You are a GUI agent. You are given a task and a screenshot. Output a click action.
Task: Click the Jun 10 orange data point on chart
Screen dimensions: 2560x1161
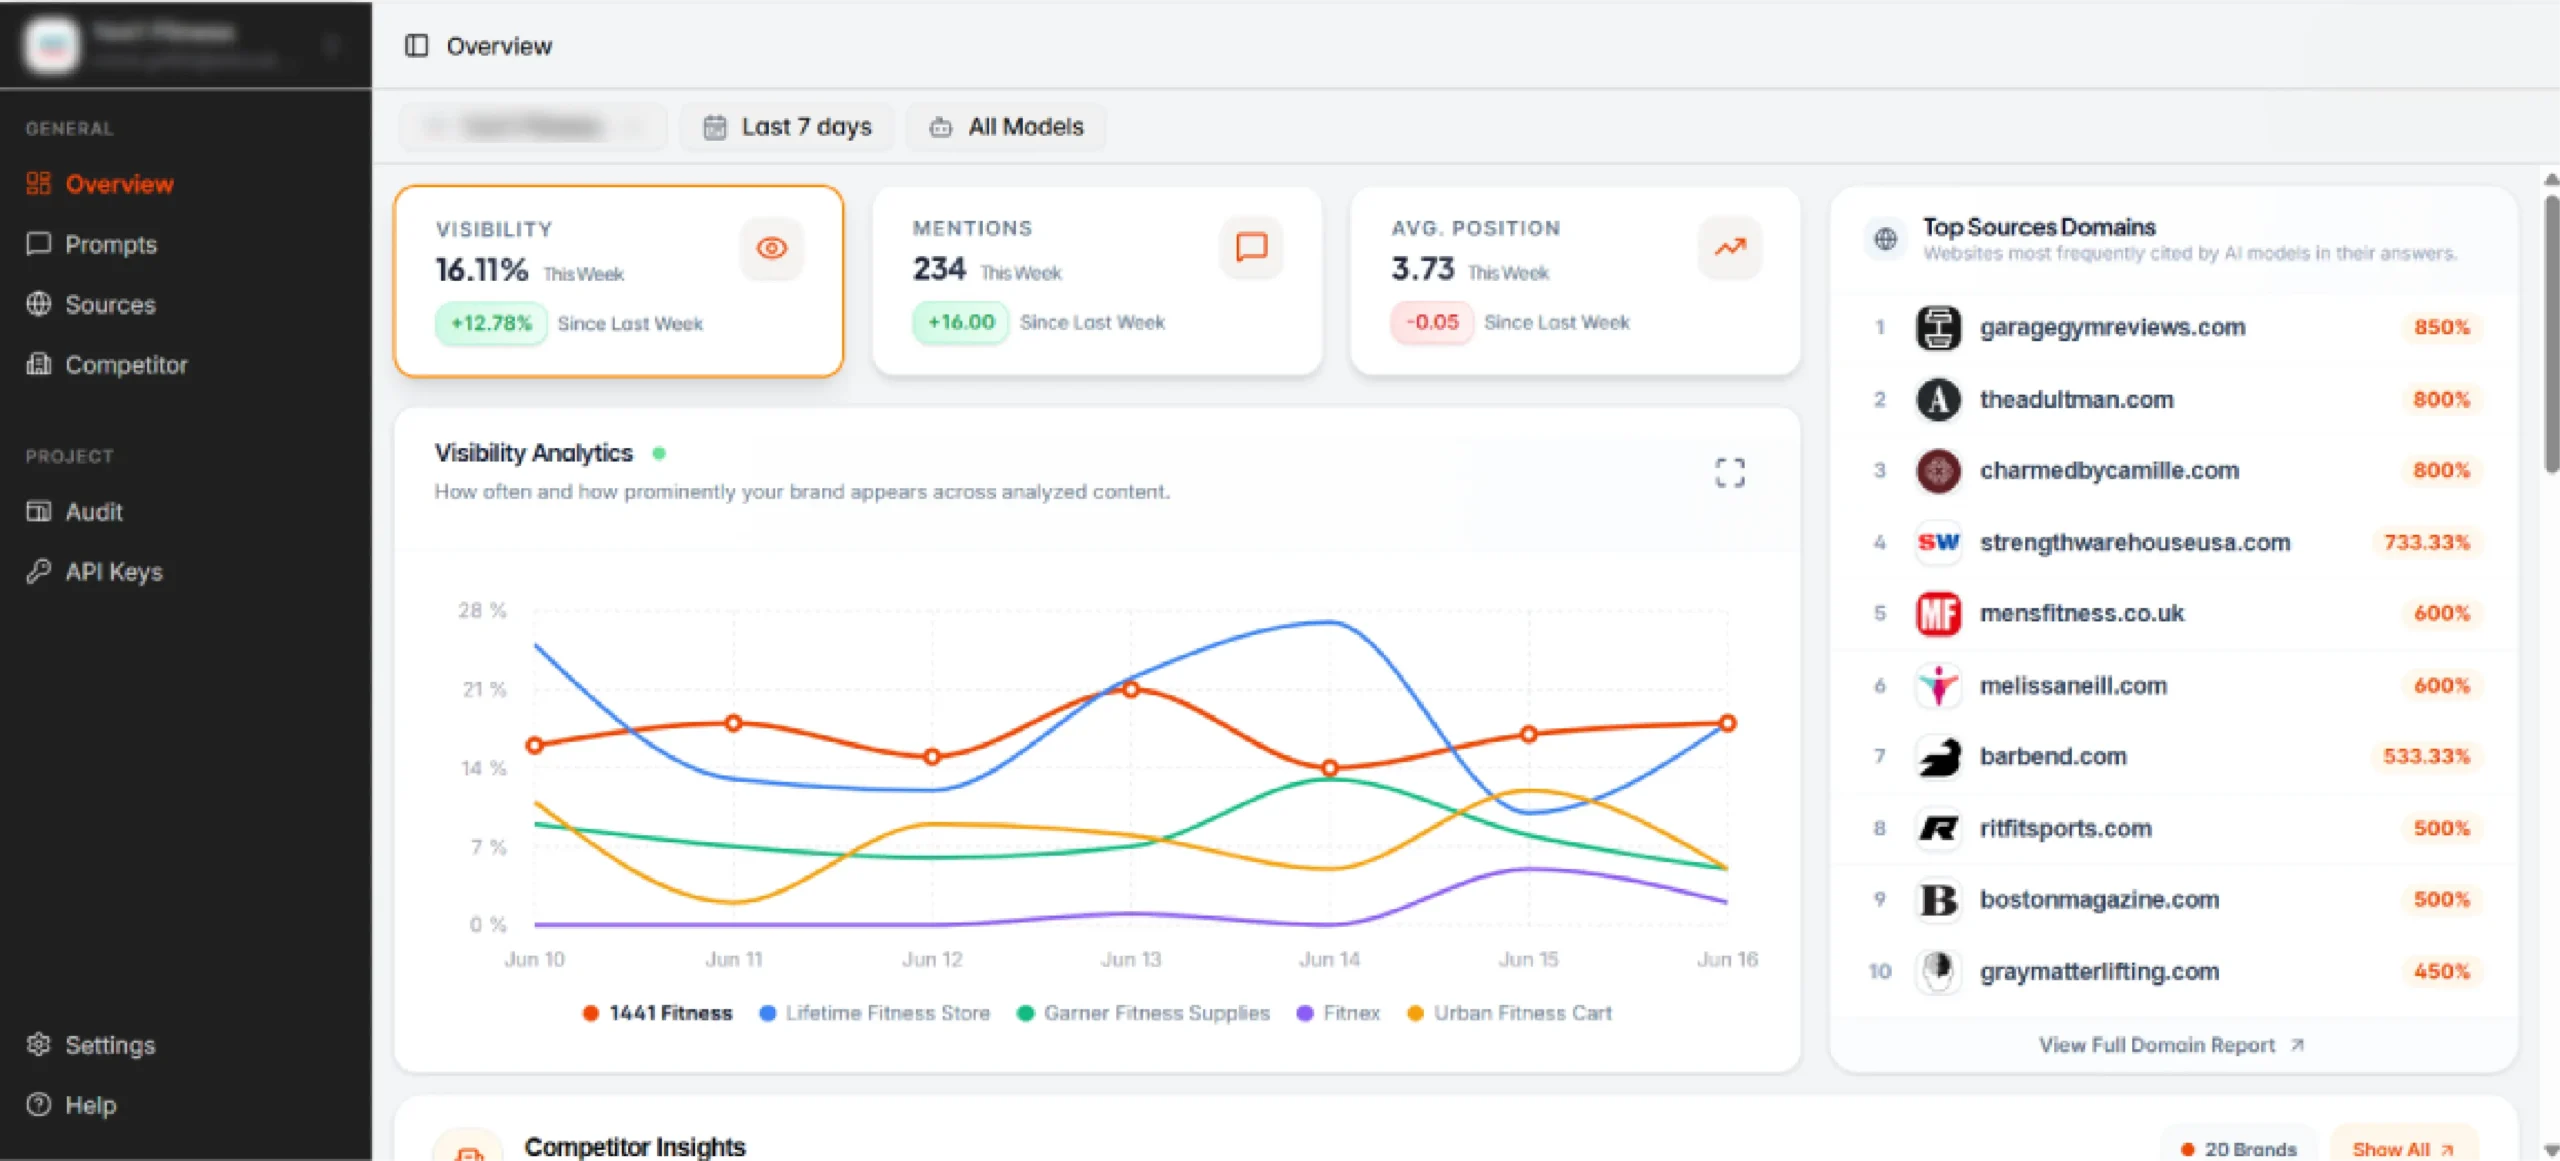click(535, 745)
